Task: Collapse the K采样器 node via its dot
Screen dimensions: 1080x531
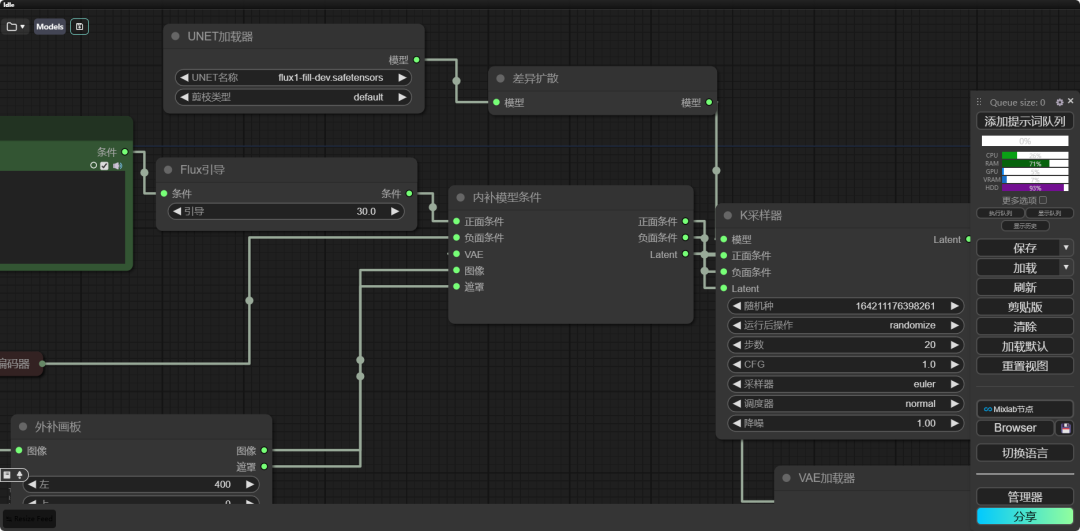Action: (x=727, y=216)
